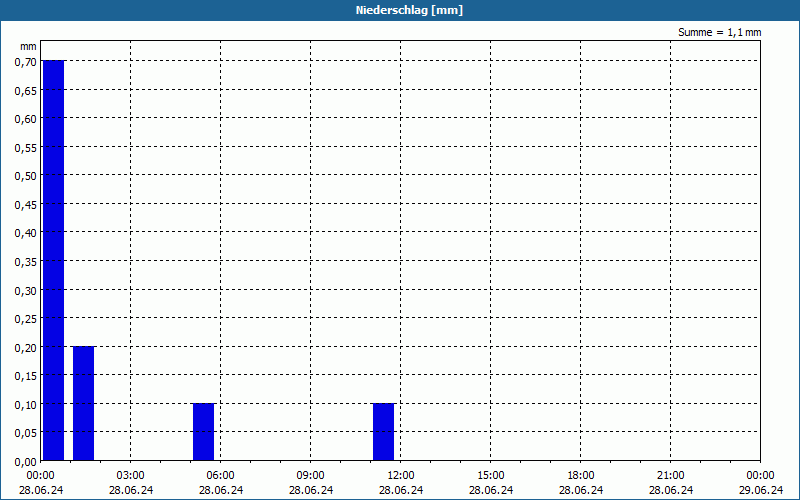800x500 pixels.
Task: Click the y-axis value 0,65
Action: 26,90
